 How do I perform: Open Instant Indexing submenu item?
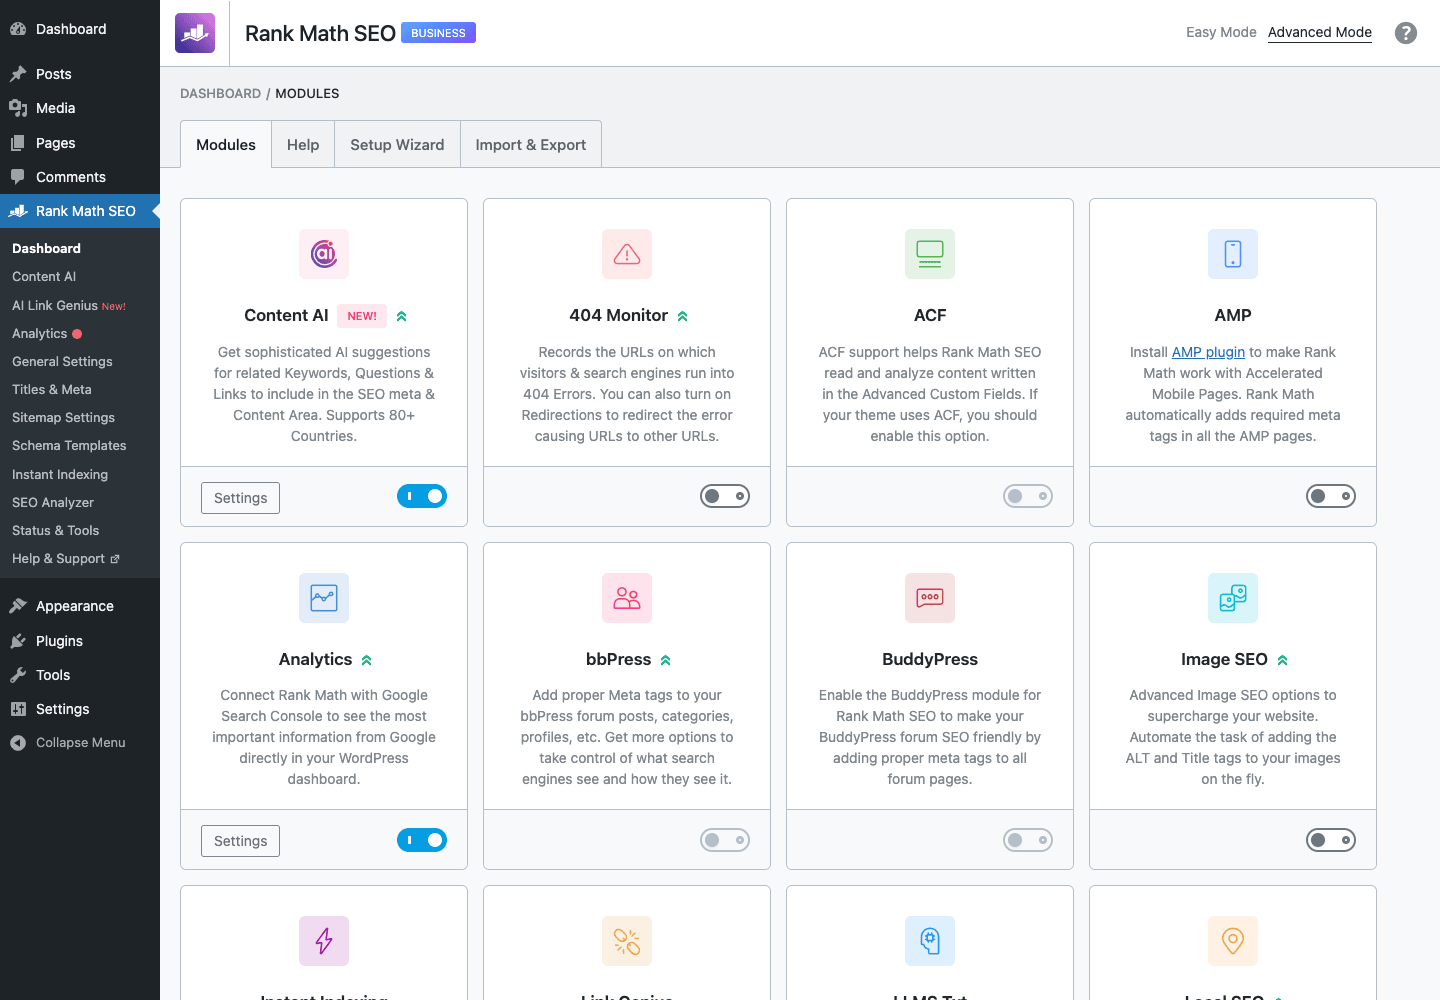coord(60,475)
